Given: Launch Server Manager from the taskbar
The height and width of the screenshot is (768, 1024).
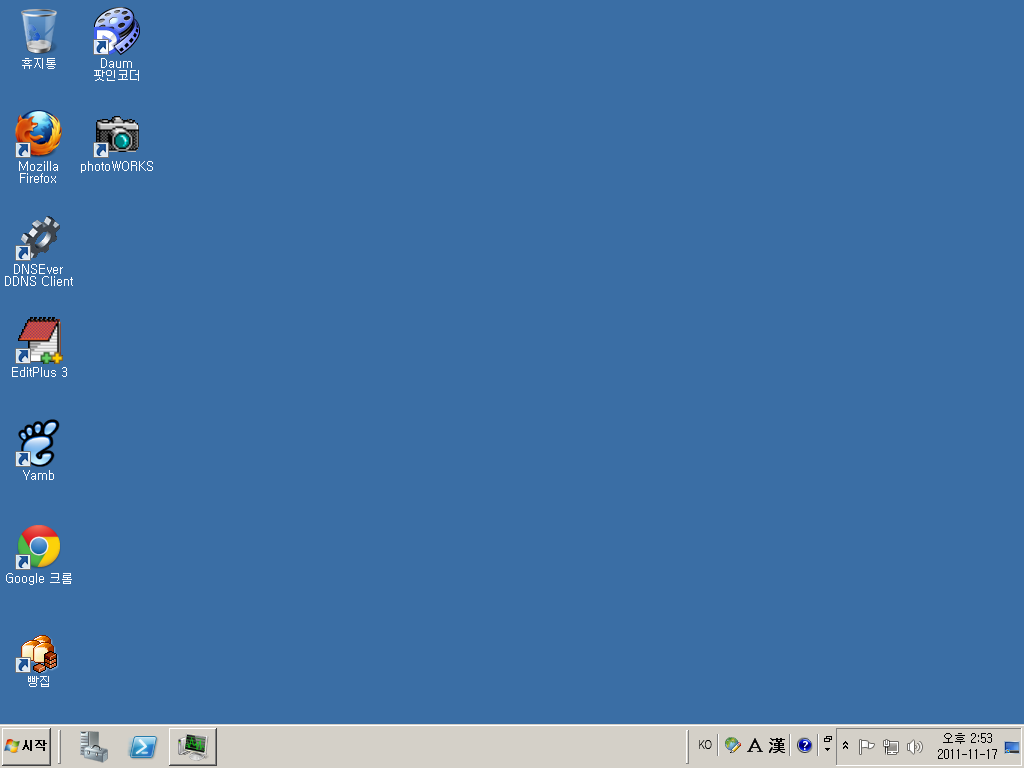Looking at the screenshot, I should (93, 746).
